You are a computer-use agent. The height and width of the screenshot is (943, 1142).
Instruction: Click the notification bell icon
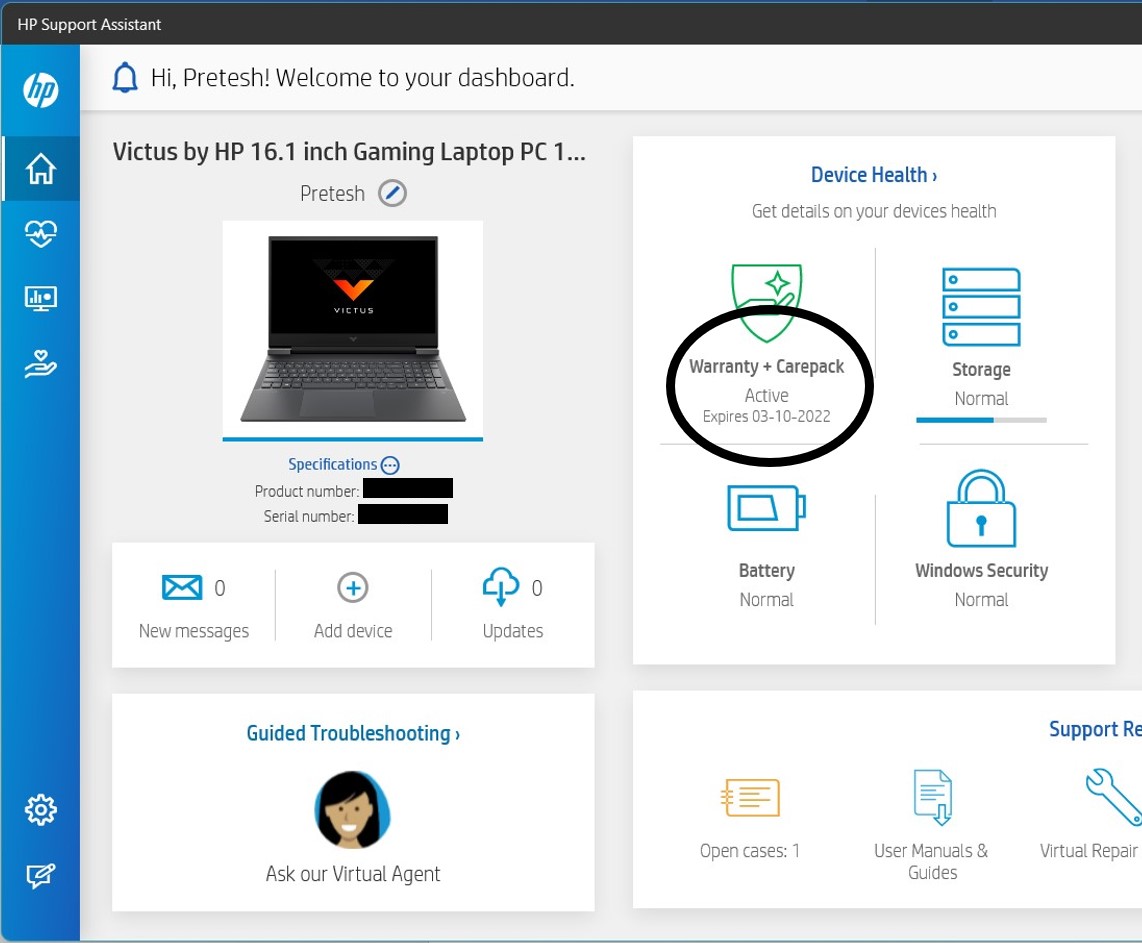(124, 76)
